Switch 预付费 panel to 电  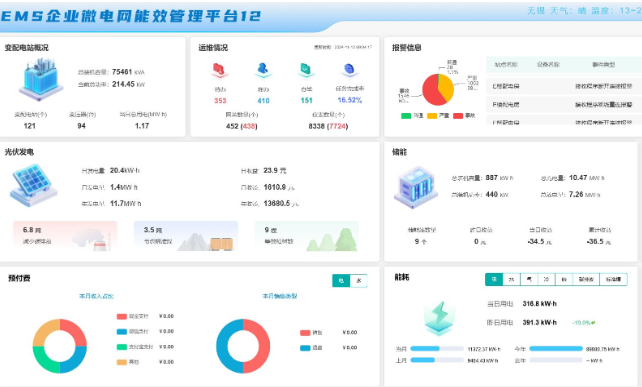pyautogui.click(x=341, y=281)
